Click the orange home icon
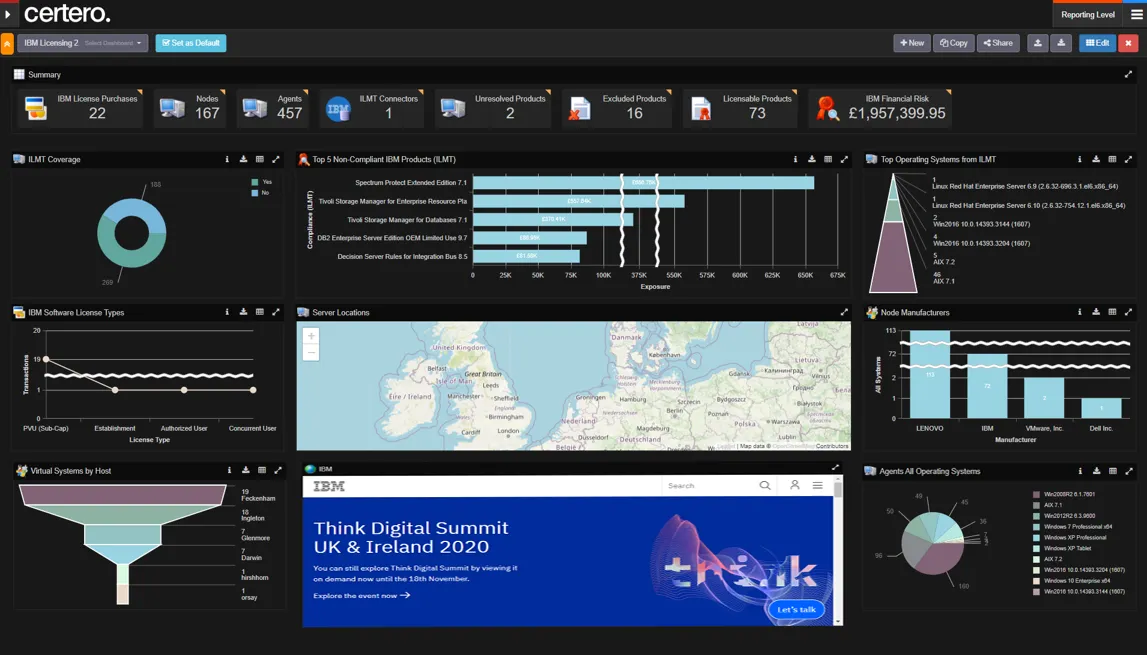 (7, 43)
